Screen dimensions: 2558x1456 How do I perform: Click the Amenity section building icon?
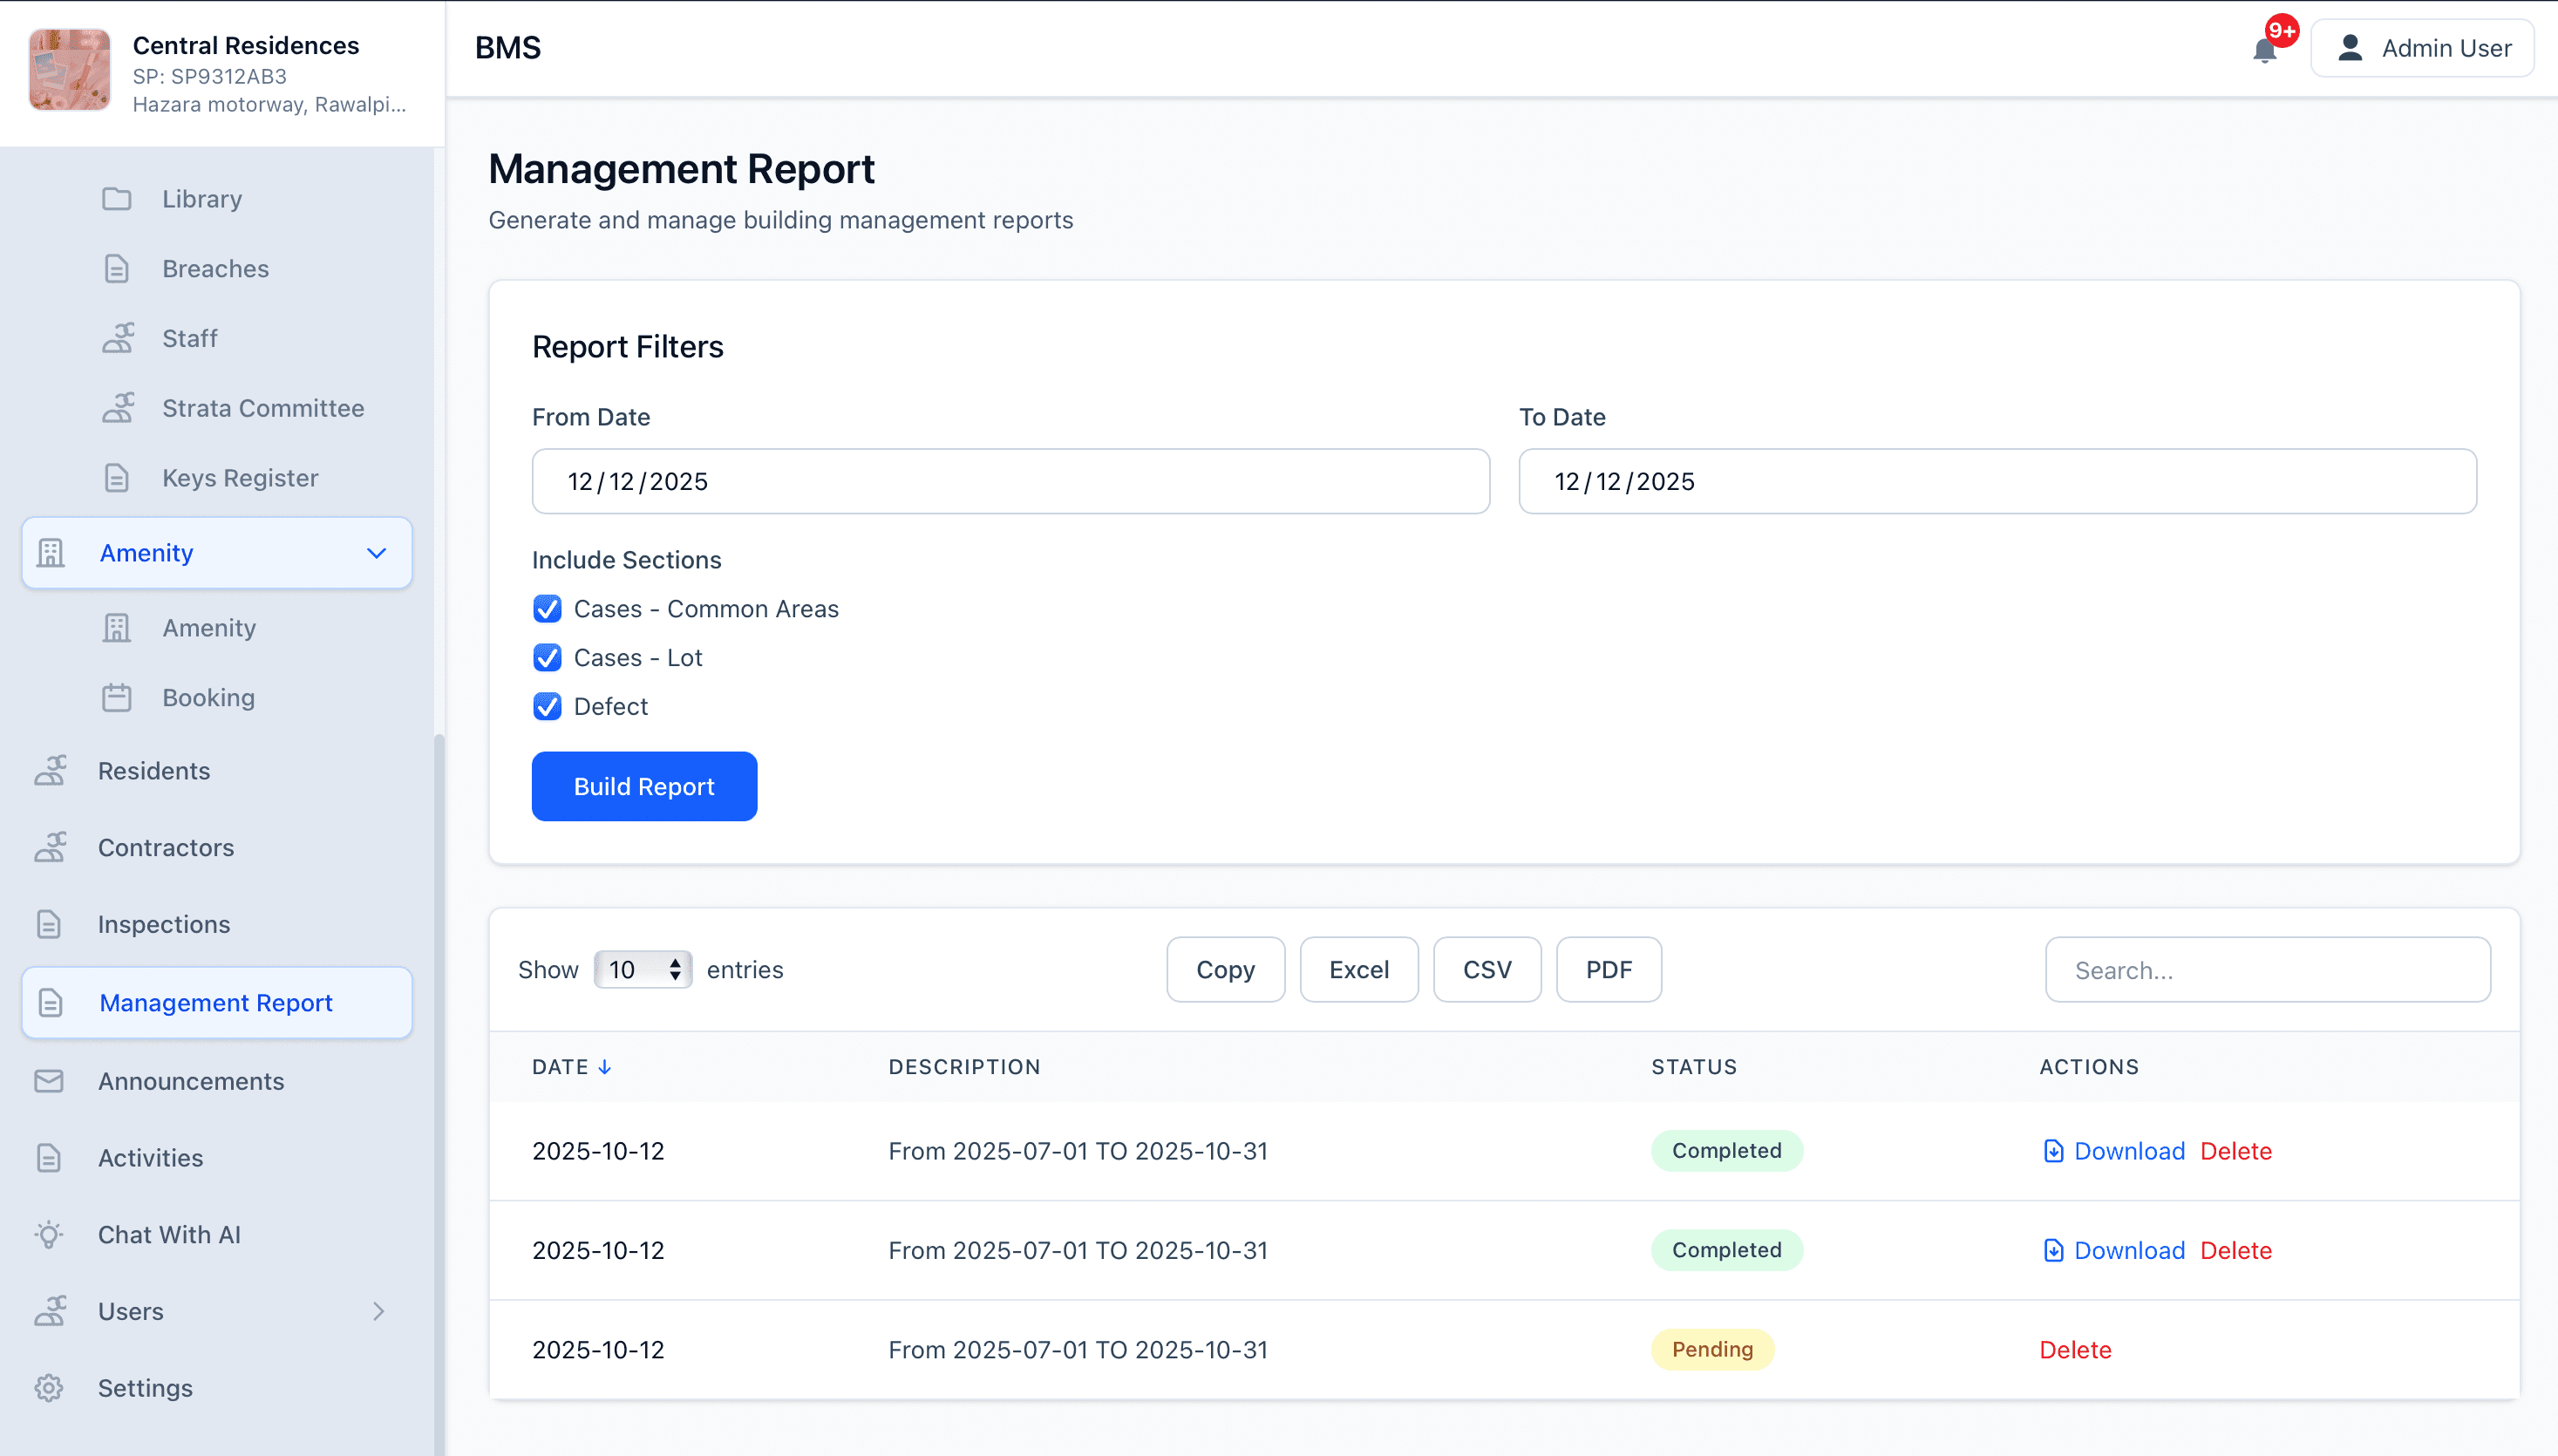[50, 553]
